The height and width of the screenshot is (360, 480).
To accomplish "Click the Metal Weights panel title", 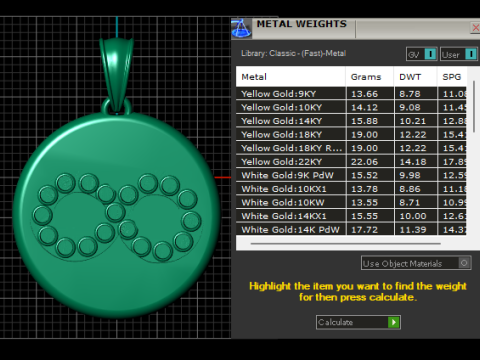I will coord(302,24).
